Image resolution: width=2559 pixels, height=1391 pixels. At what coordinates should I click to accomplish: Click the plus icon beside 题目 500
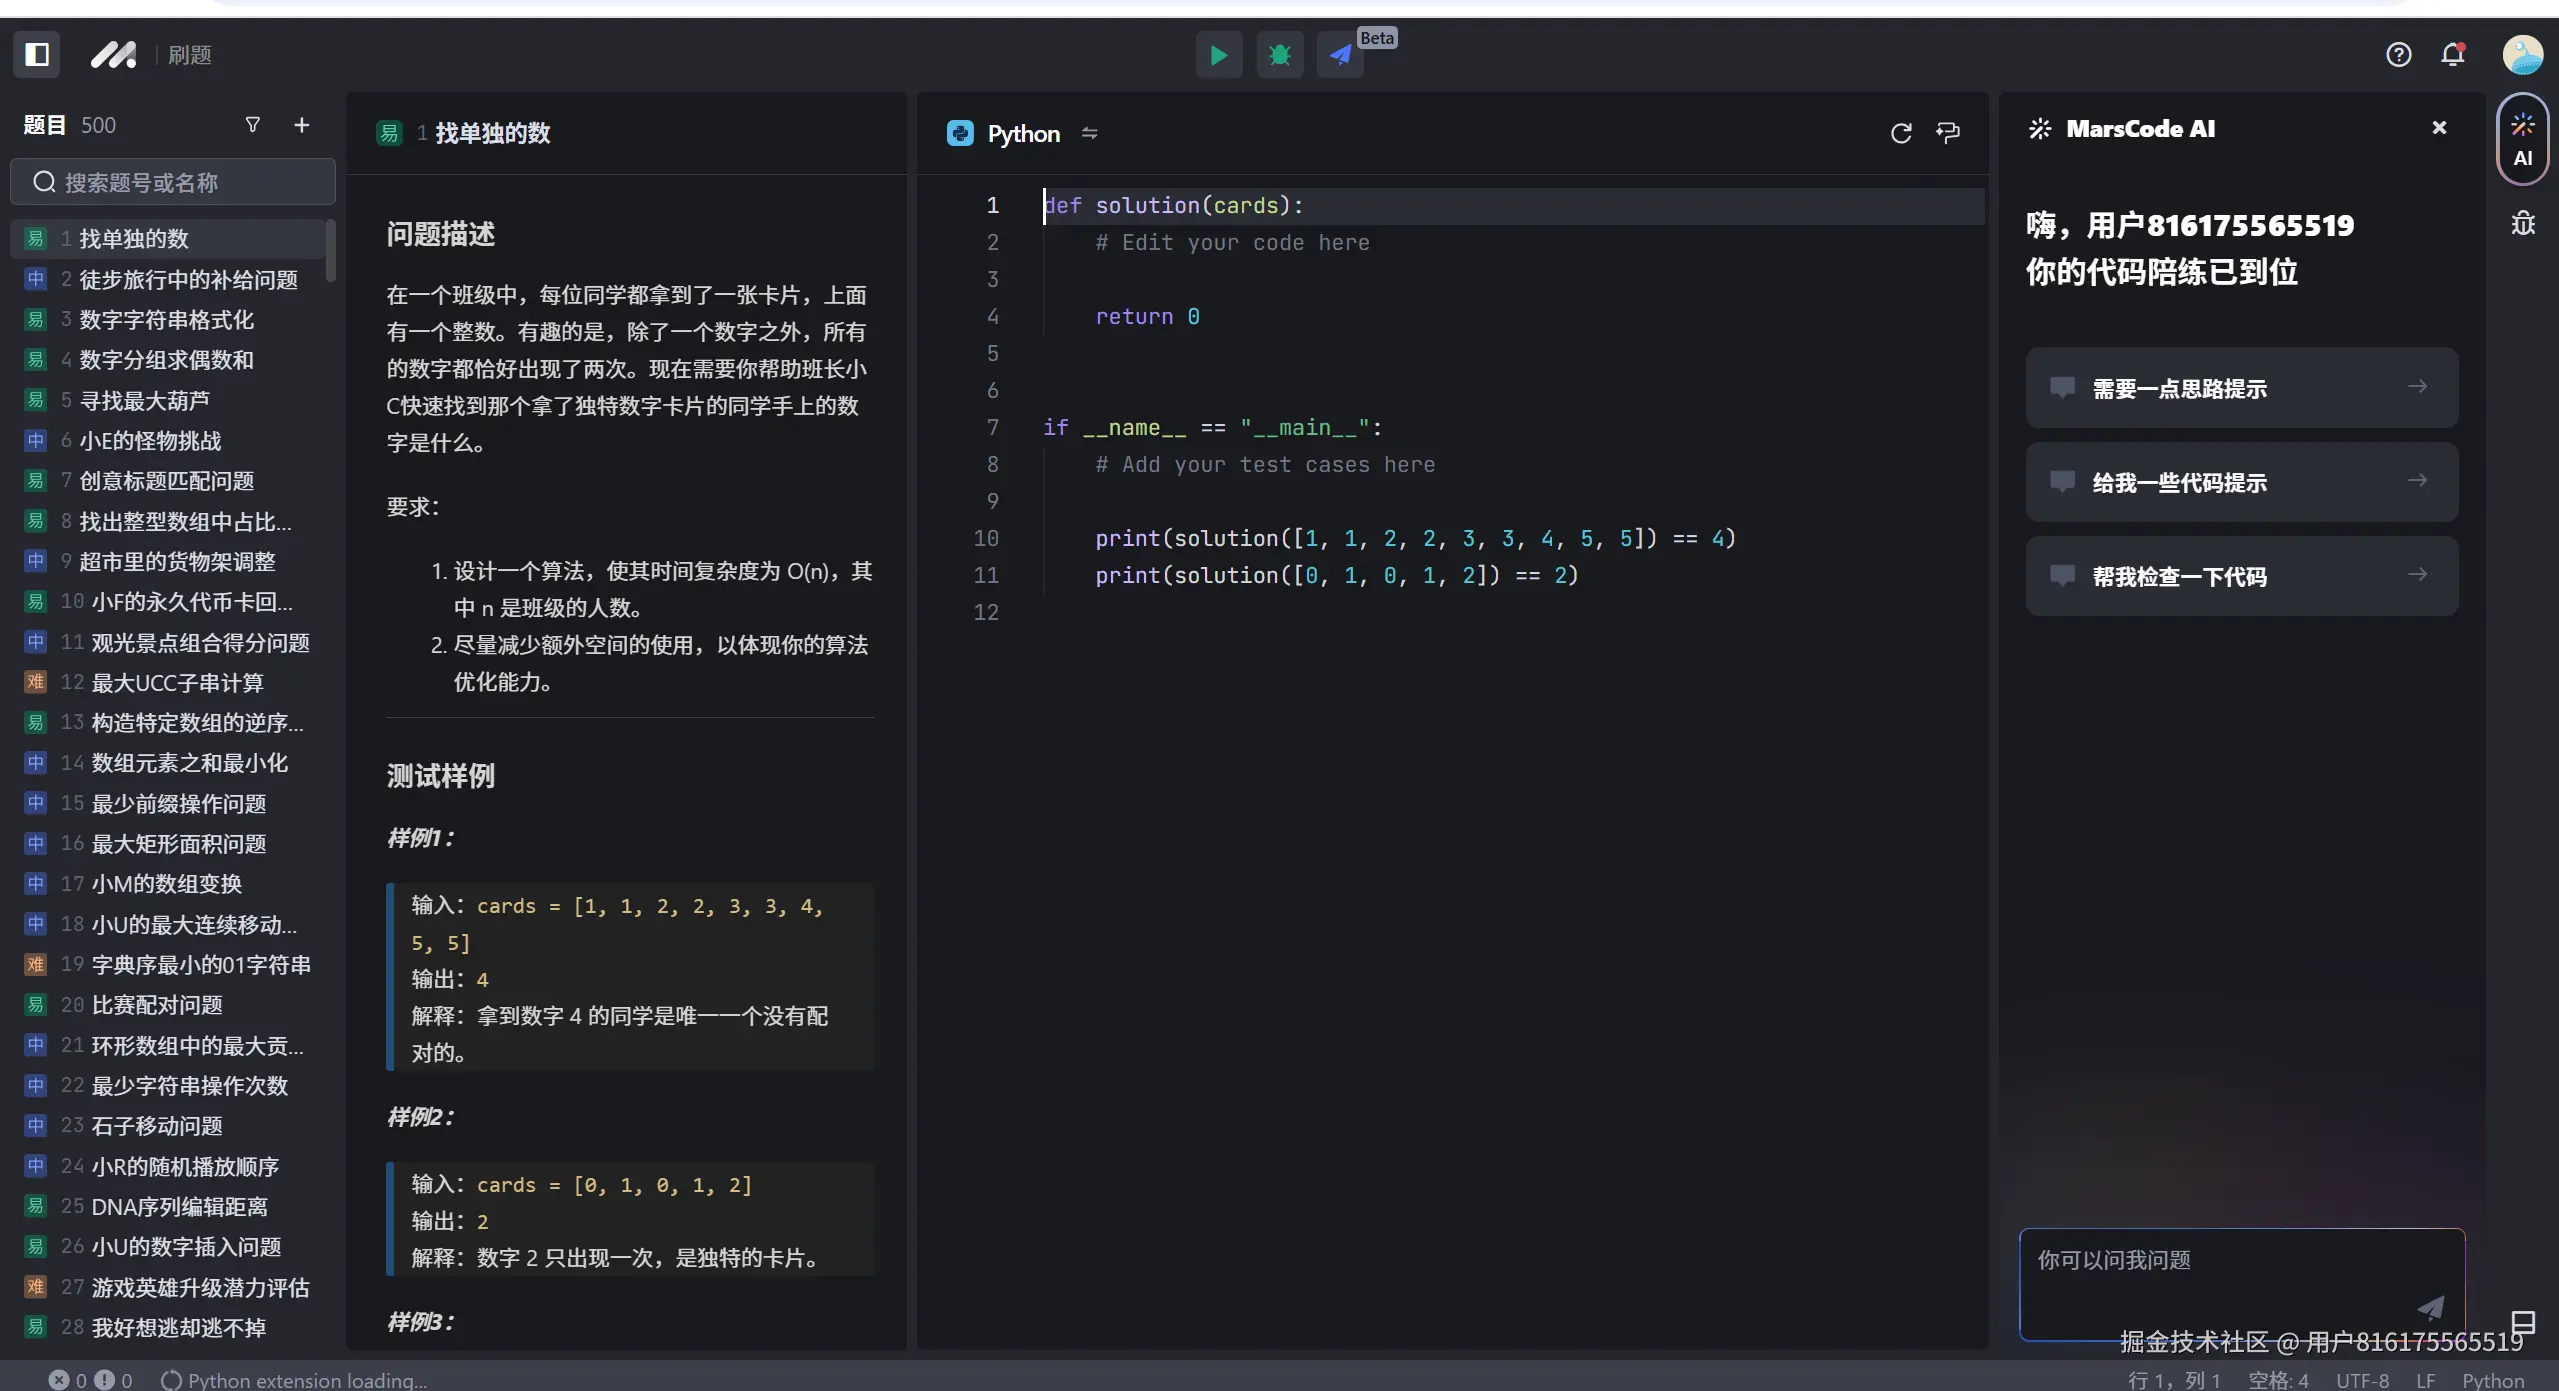point(301,125)
